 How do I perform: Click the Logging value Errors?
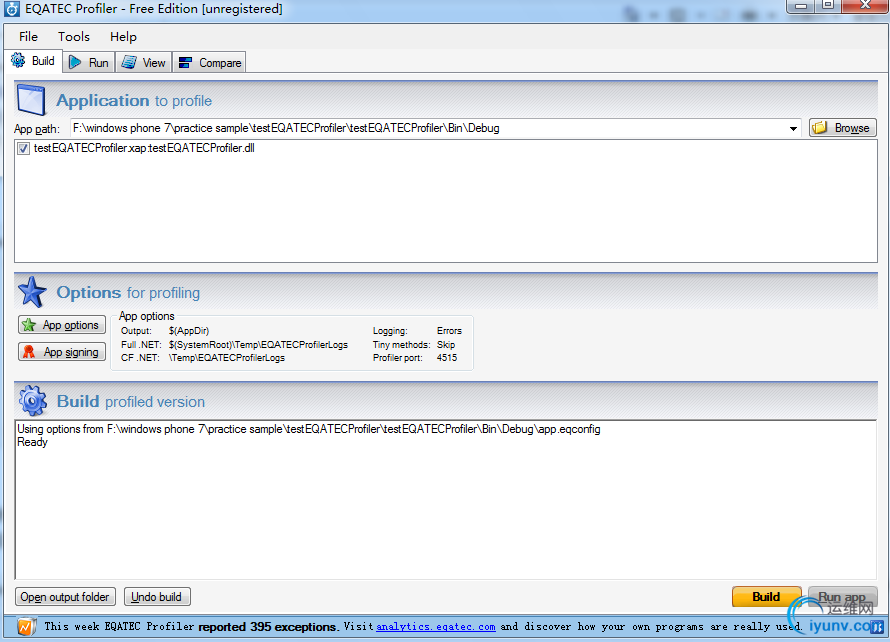(x=449, y=331)
